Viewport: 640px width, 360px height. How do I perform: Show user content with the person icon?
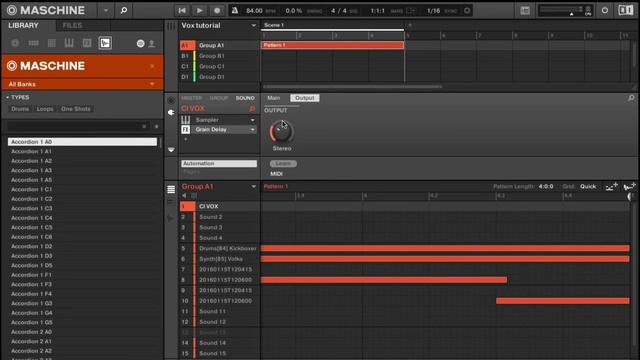point(151,43)
